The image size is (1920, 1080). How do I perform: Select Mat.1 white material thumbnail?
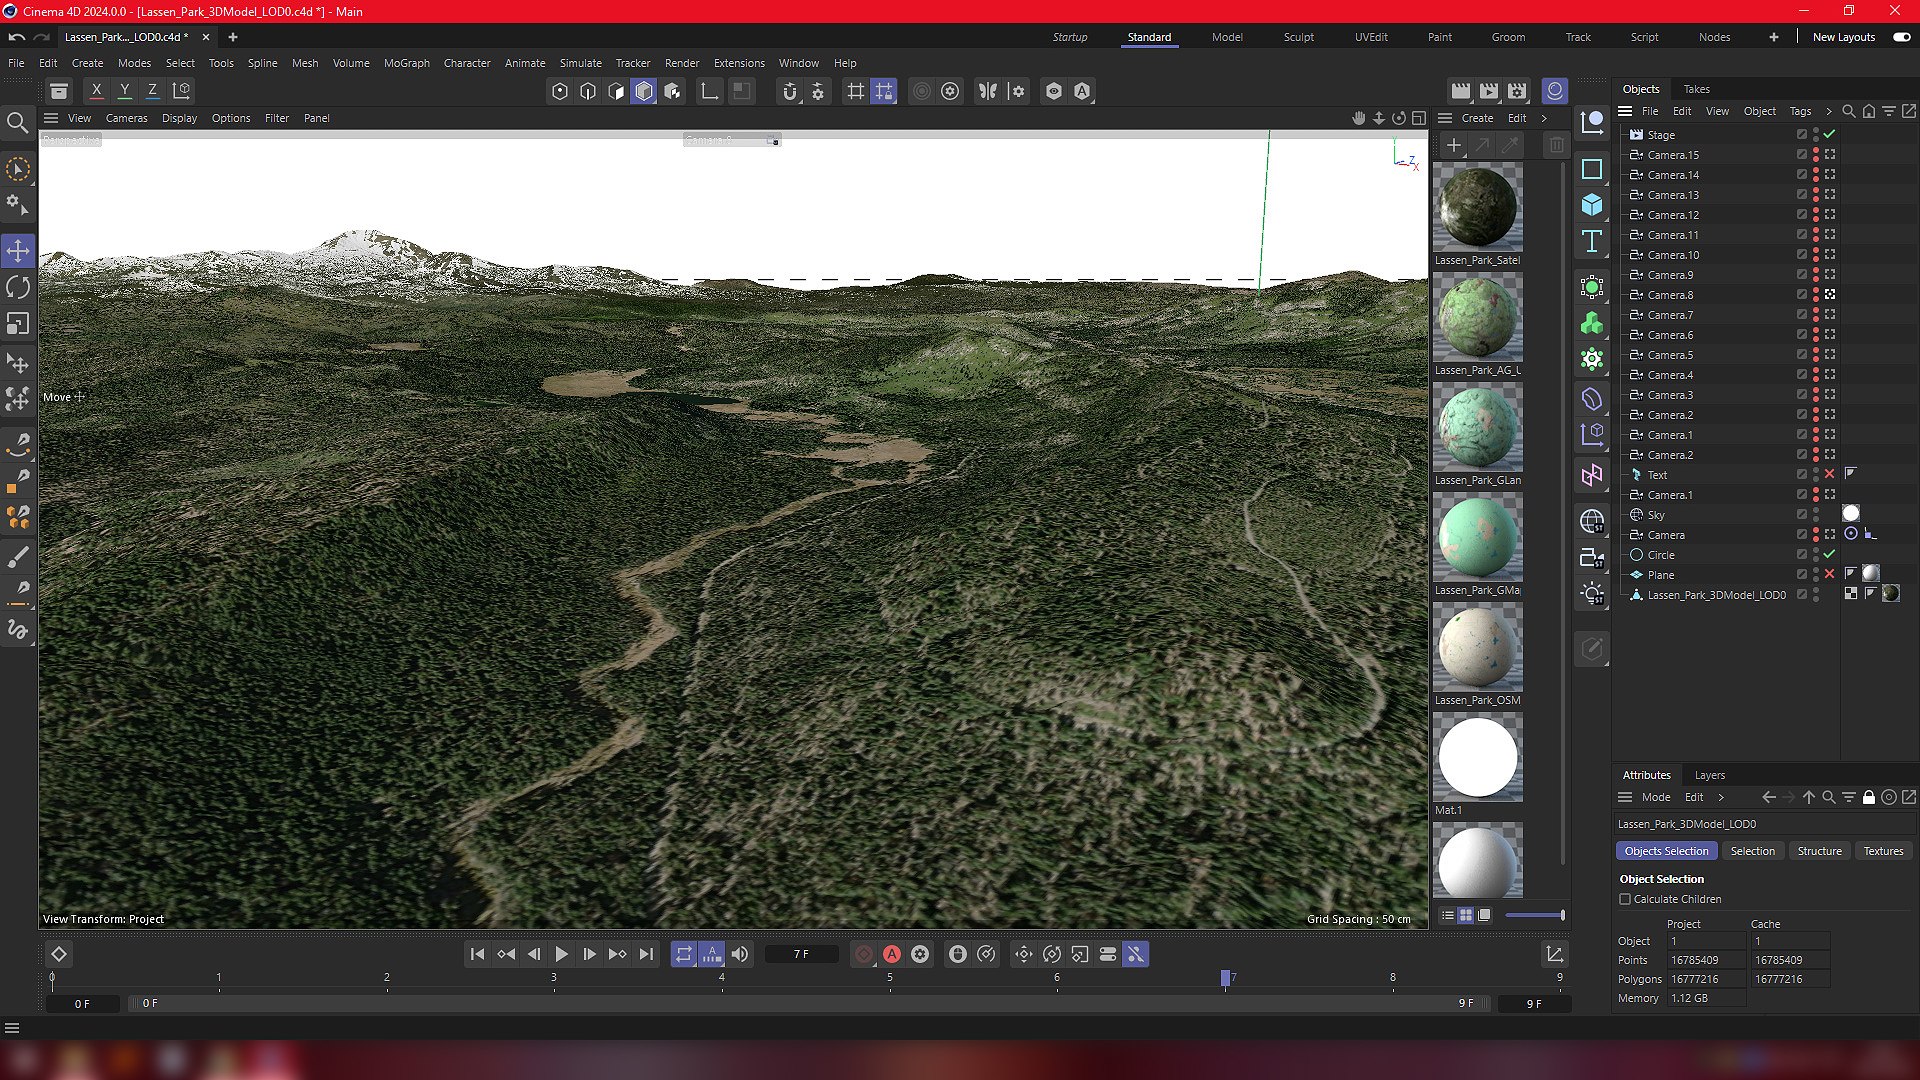pyautogui.click(x=1478, y=757)
